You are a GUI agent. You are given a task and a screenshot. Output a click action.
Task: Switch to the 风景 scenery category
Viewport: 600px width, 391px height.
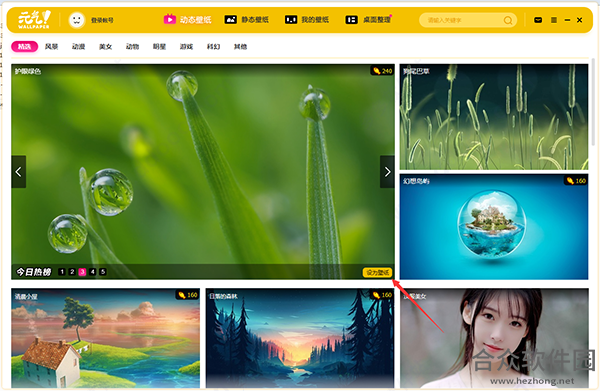51,46
